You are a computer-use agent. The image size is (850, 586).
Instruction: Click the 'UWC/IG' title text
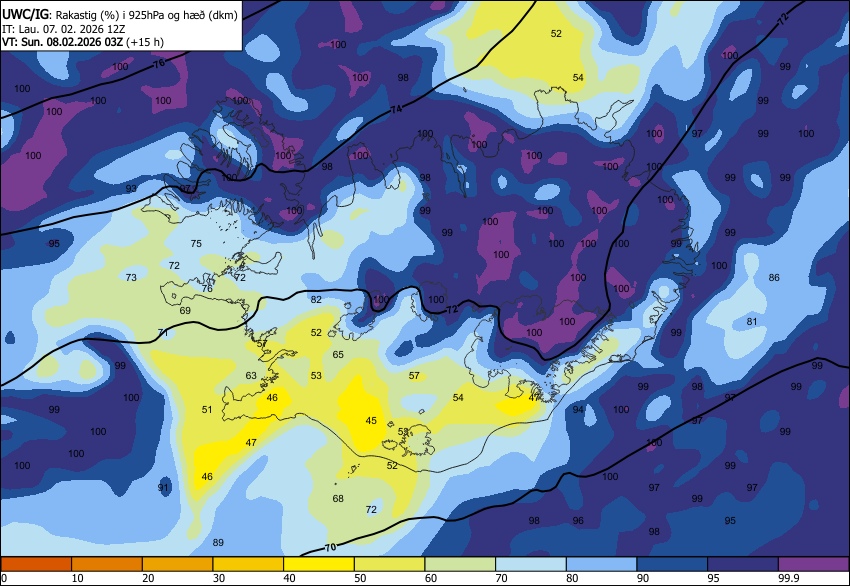pos(27,15)
